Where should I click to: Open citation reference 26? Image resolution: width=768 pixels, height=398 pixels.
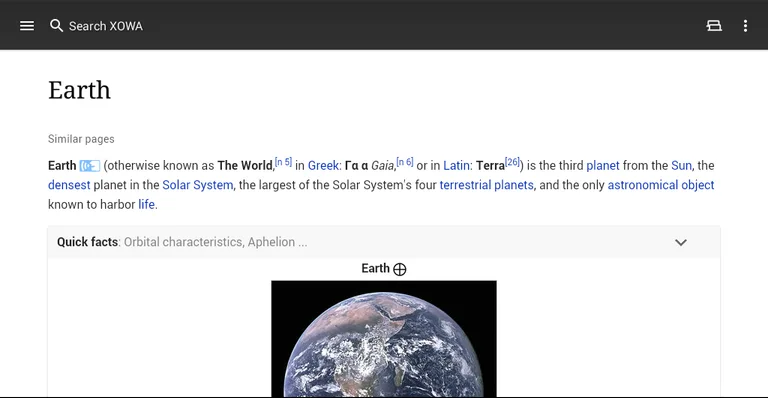pos(512,162)
